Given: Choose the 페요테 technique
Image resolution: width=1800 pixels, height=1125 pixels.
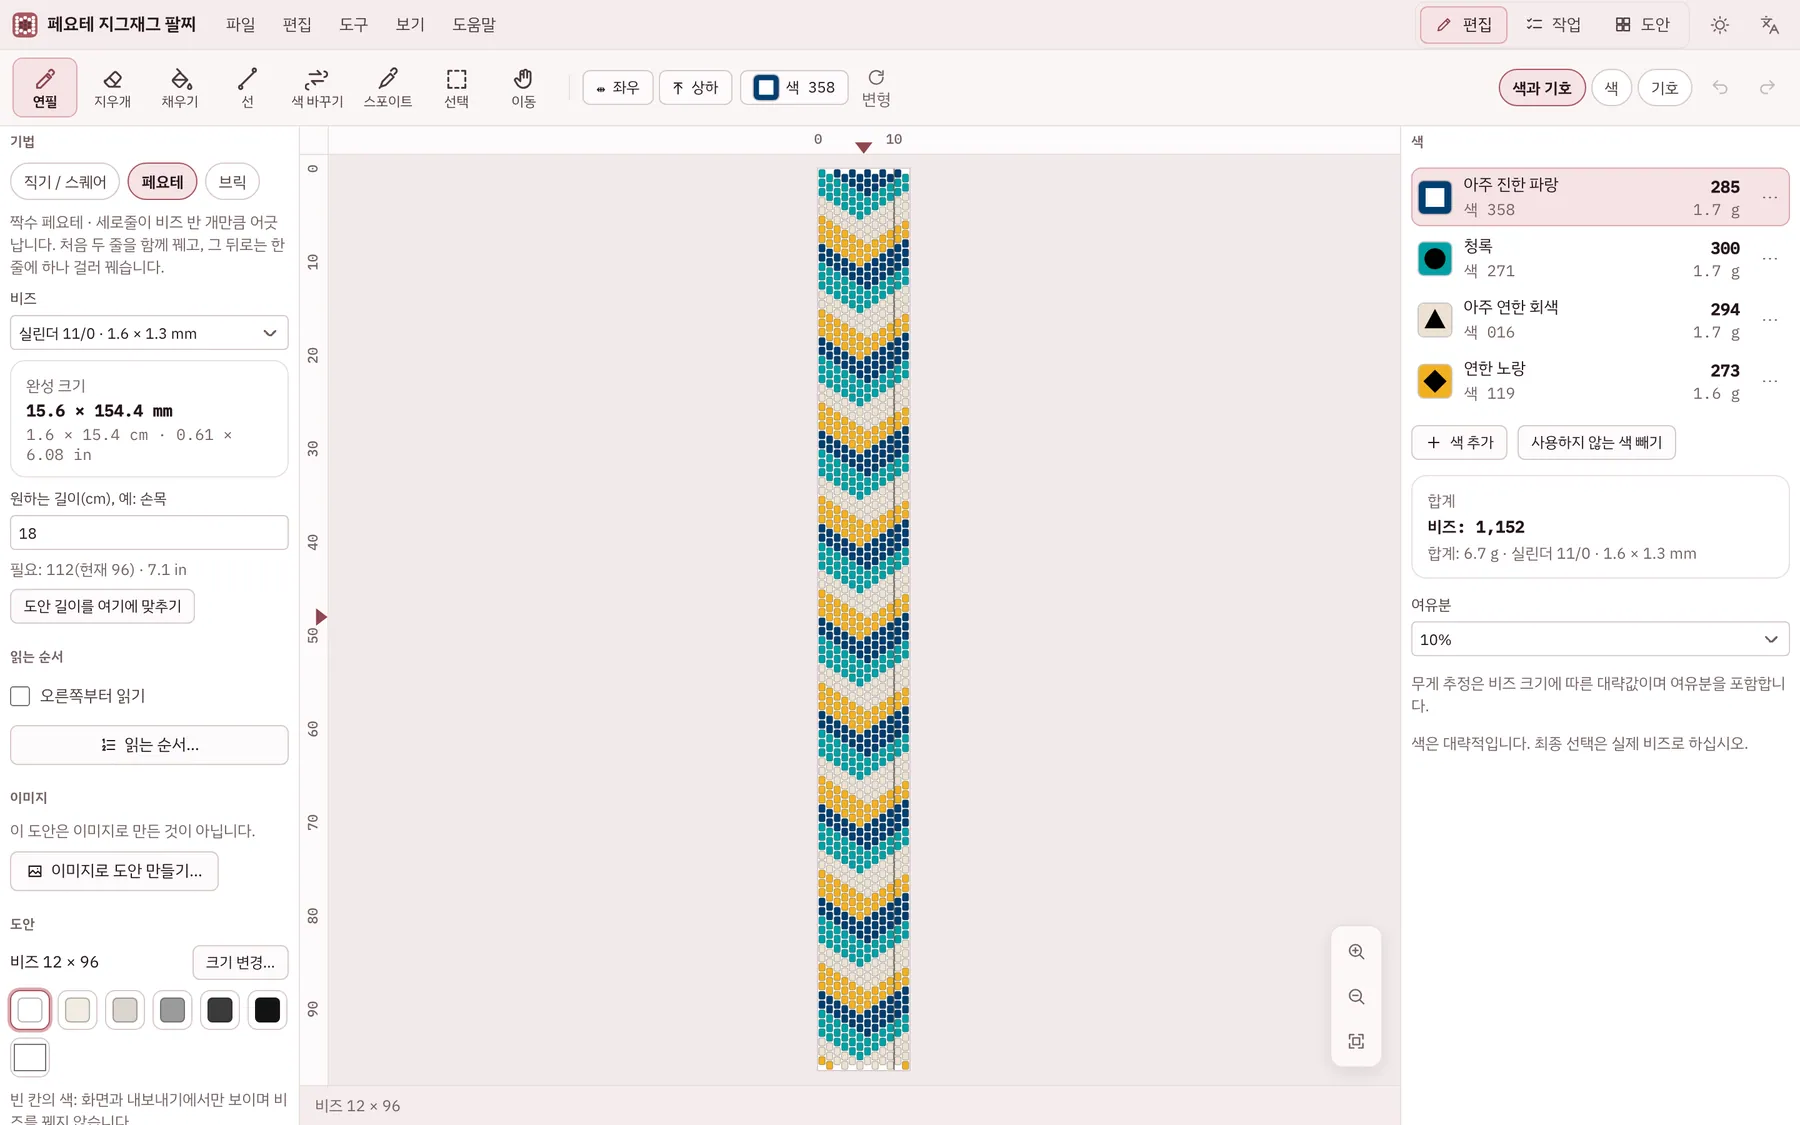Looking at the screenshot, I should click(162, 182).
